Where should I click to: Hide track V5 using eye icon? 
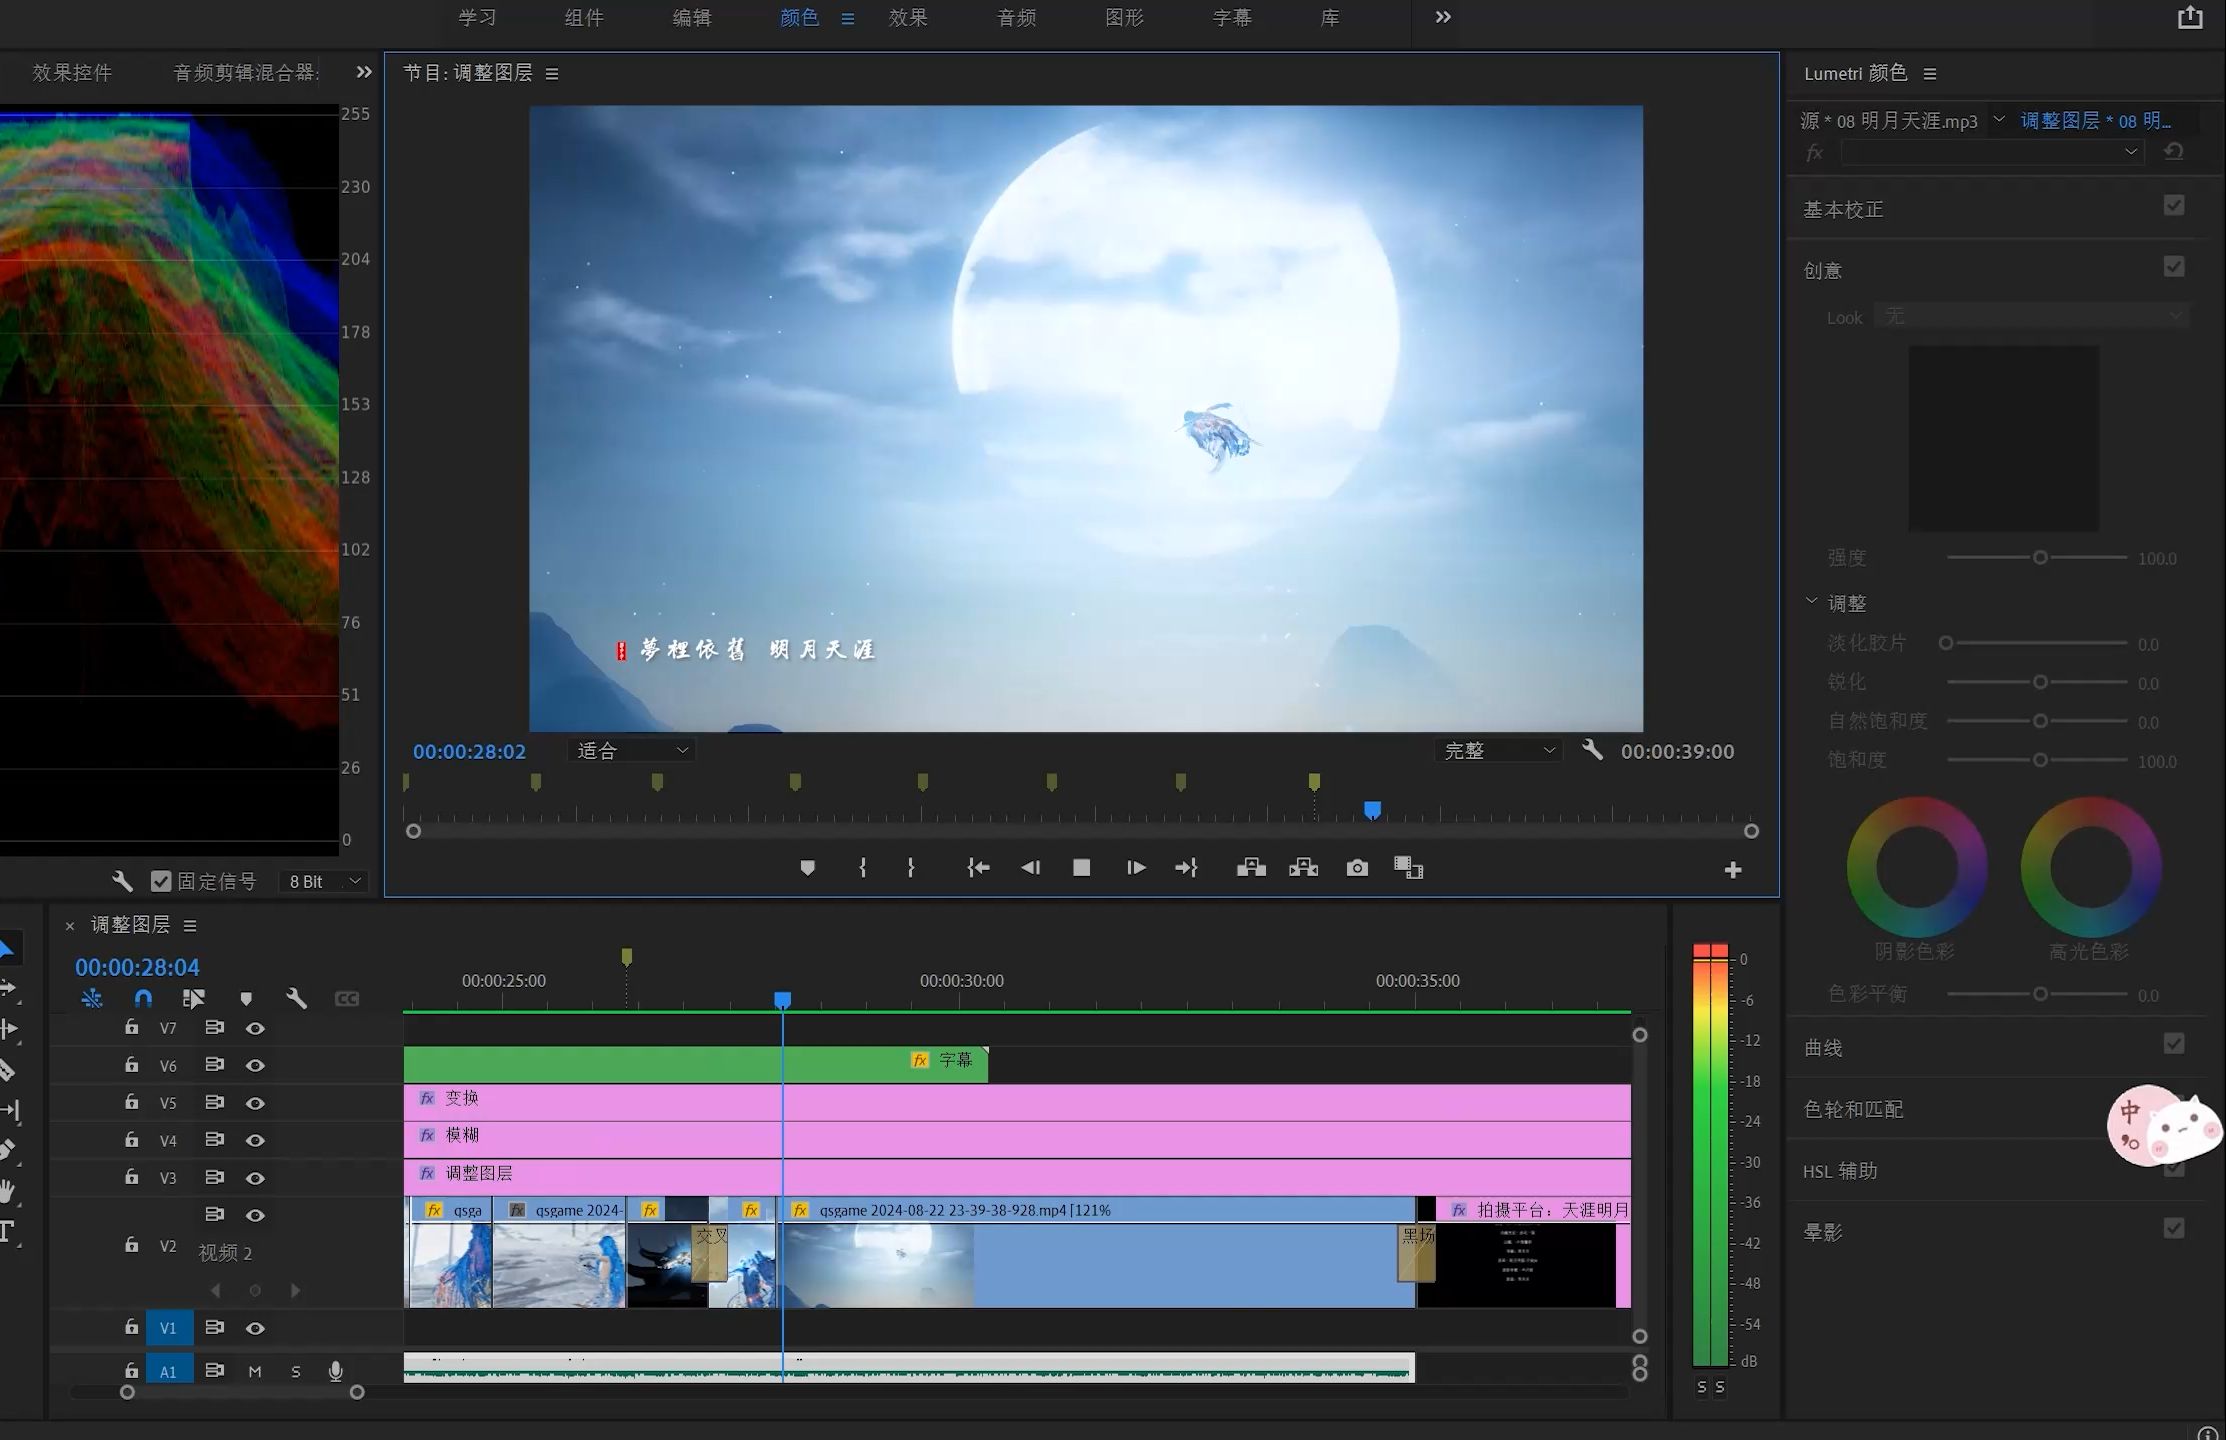pyautogui.click(x=255, y=1103)
